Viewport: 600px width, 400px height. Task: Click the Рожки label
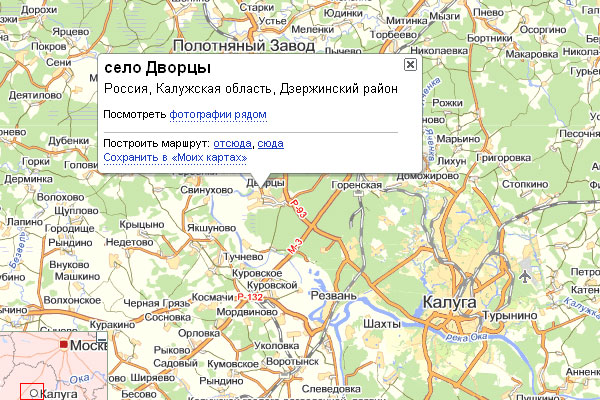(447, 103)
